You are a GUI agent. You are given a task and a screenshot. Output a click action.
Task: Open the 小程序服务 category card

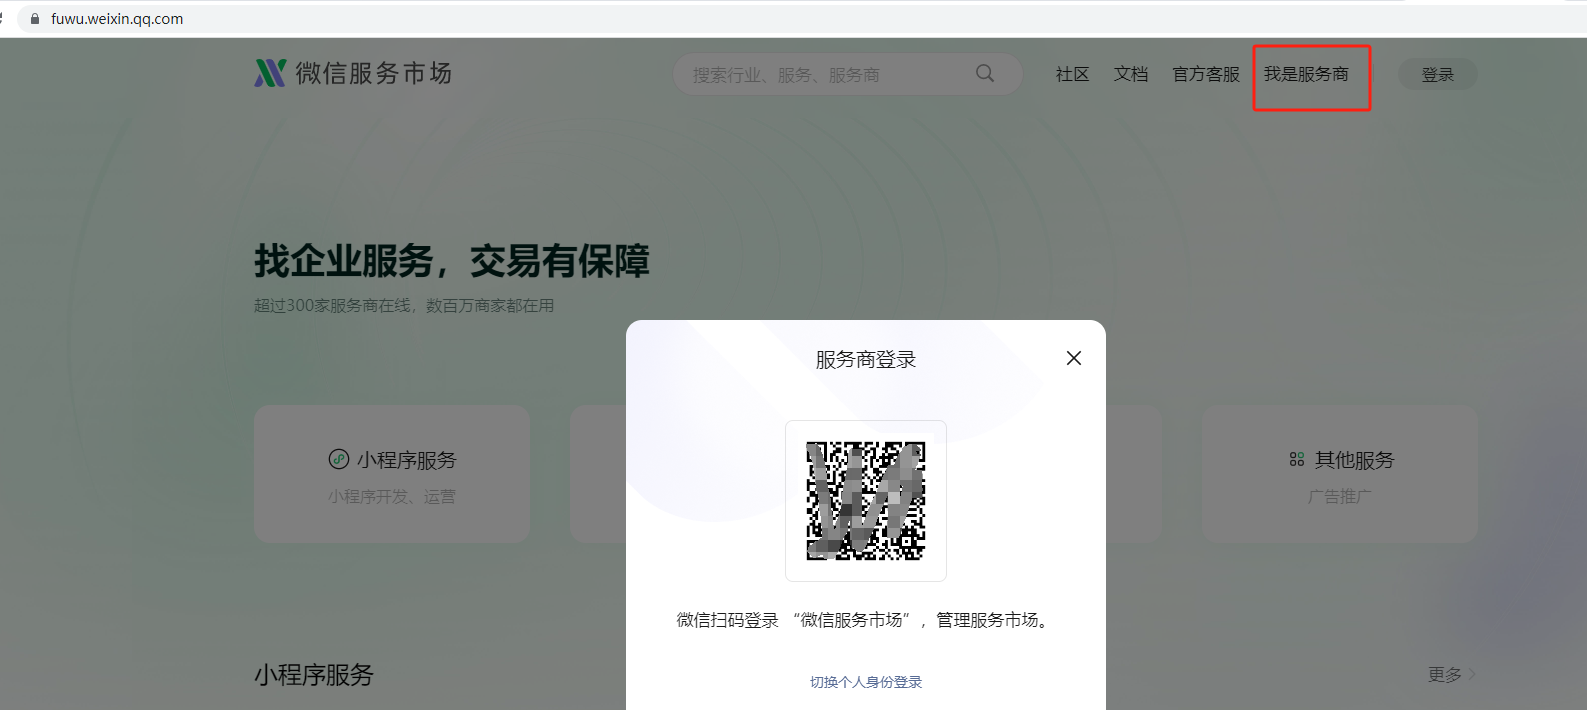[392, 474]
